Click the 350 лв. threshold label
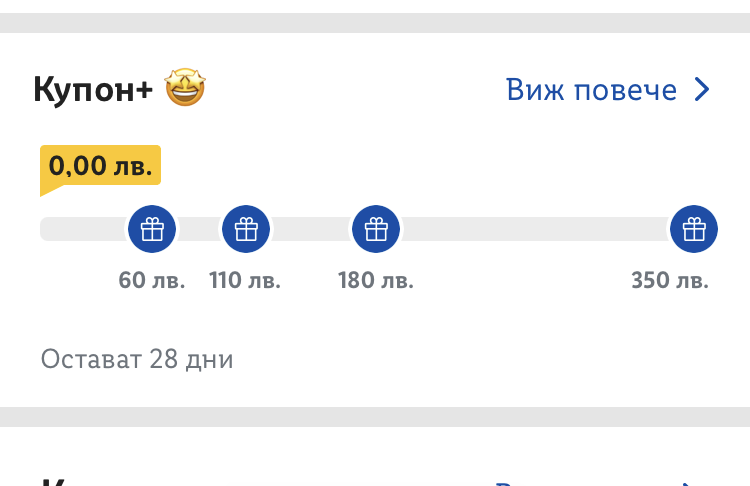This screenshot has height=486, width=750. coord(670,280)
